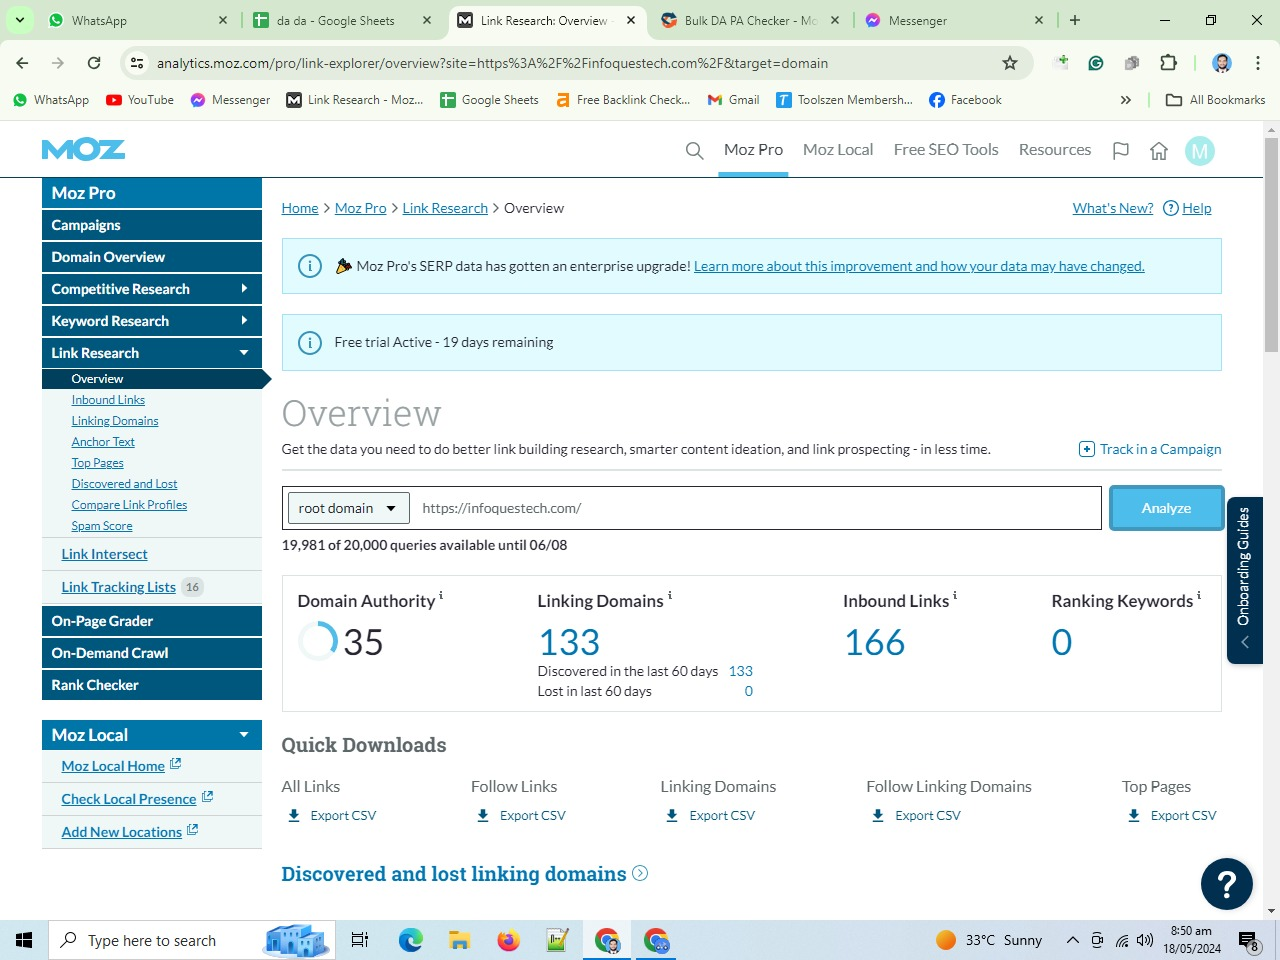Open site information icon in address bar
The height and width of the screenshot is (960, 1280).
coord(137,63)
